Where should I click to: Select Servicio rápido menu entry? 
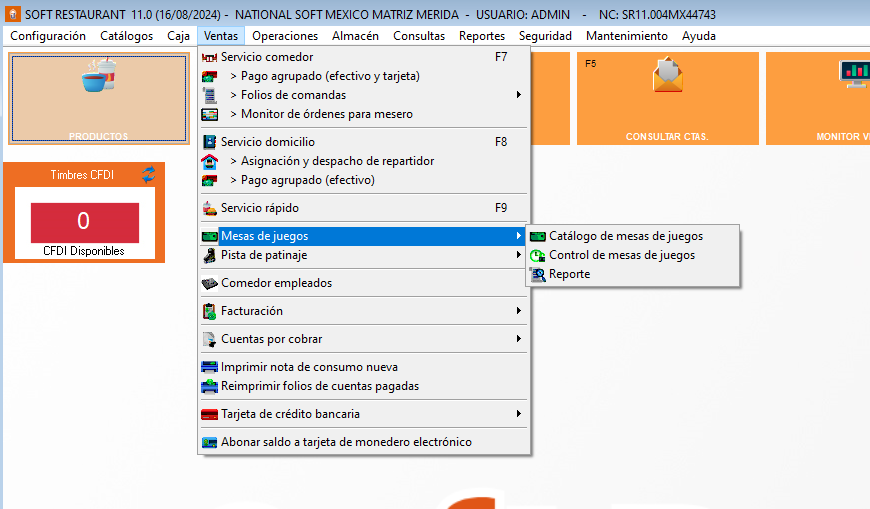pyautogui.click(x=364, y=208)
